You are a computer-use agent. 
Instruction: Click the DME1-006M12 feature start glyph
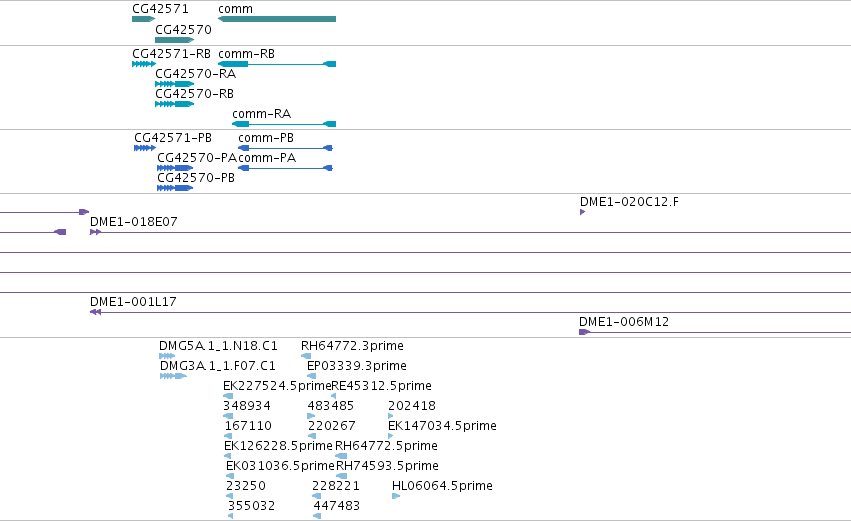pos(585,332)
